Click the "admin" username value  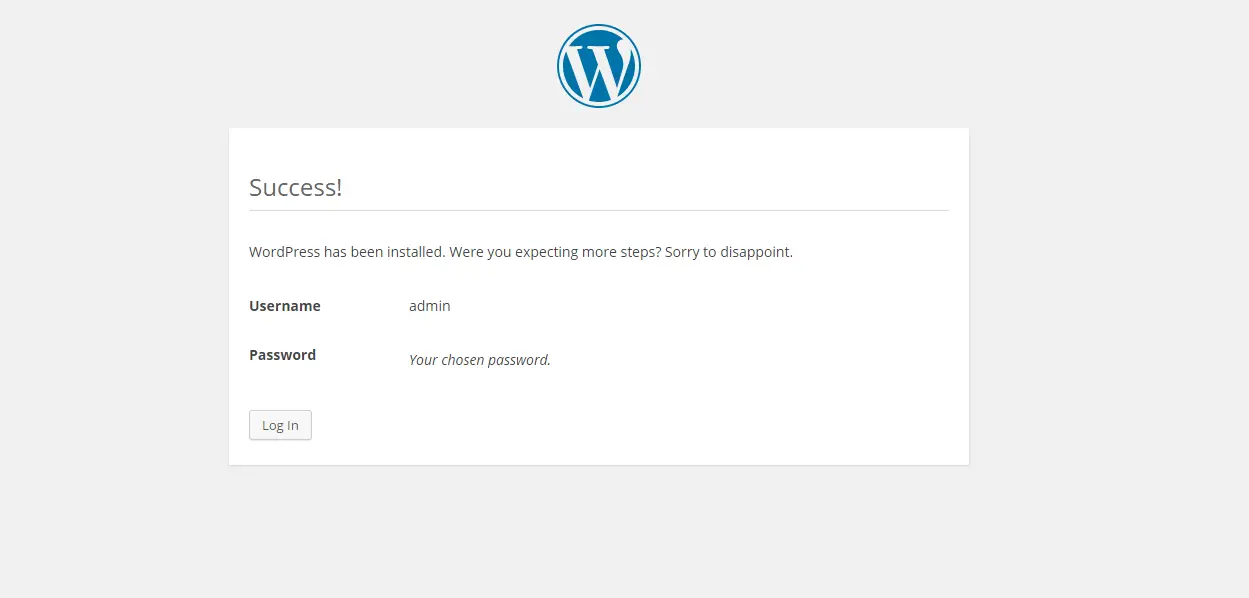point(430,306)
